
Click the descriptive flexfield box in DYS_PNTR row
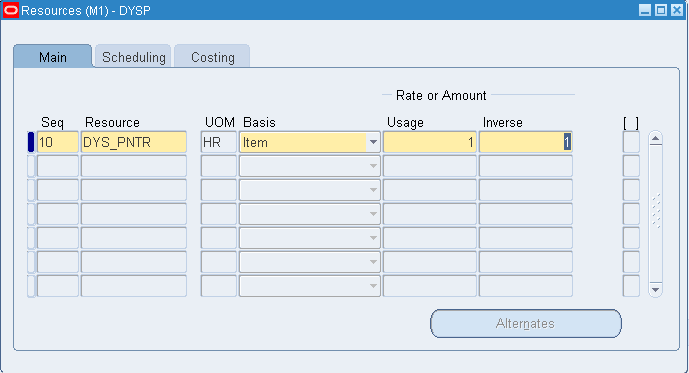(x=631, y=142)
